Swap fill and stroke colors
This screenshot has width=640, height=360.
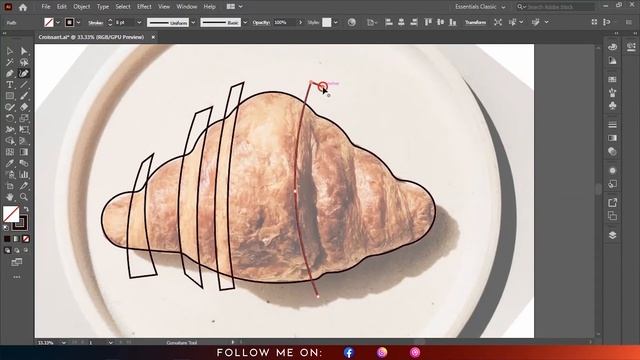[26, 209]
